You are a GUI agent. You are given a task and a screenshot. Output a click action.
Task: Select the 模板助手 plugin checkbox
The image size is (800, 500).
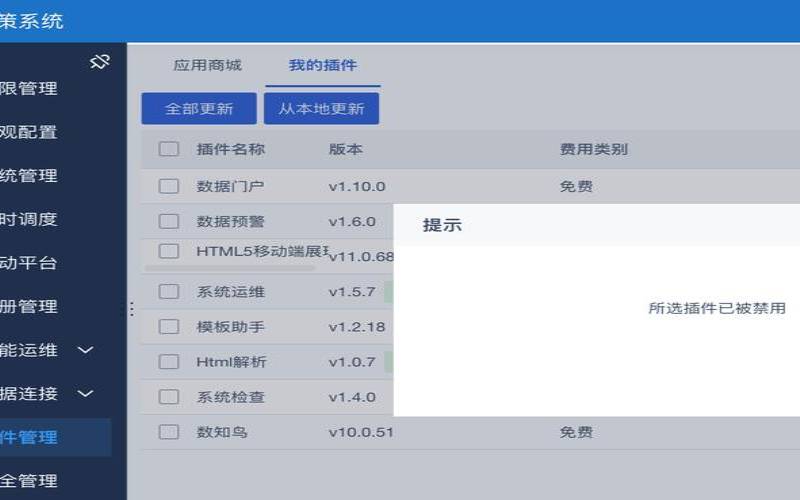(169, 327)
